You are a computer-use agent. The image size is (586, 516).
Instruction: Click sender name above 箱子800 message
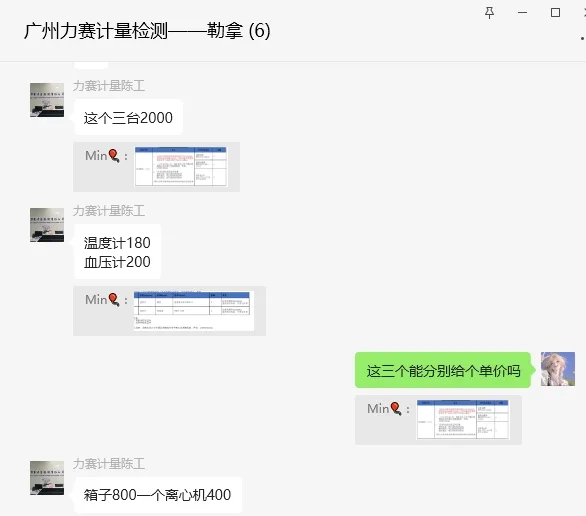(109, 464)
